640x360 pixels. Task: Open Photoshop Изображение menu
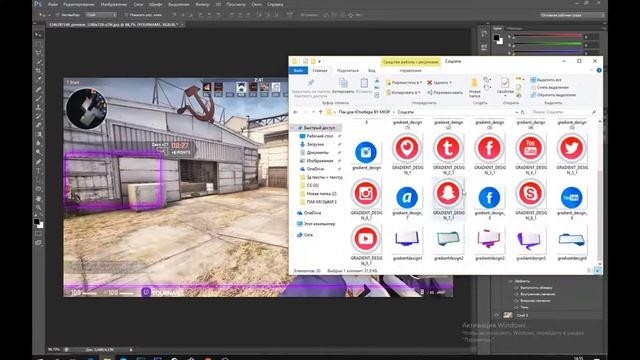[113, 4]
